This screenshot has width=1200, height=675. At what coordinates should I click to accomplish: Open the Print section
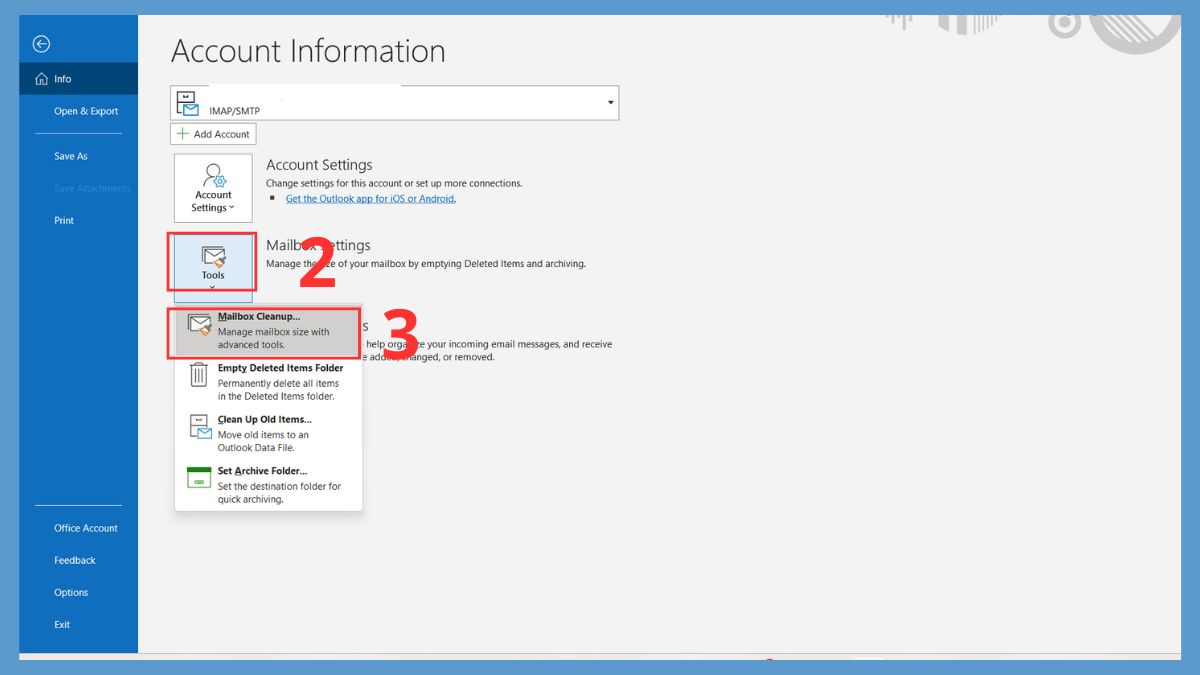[63, 220]
